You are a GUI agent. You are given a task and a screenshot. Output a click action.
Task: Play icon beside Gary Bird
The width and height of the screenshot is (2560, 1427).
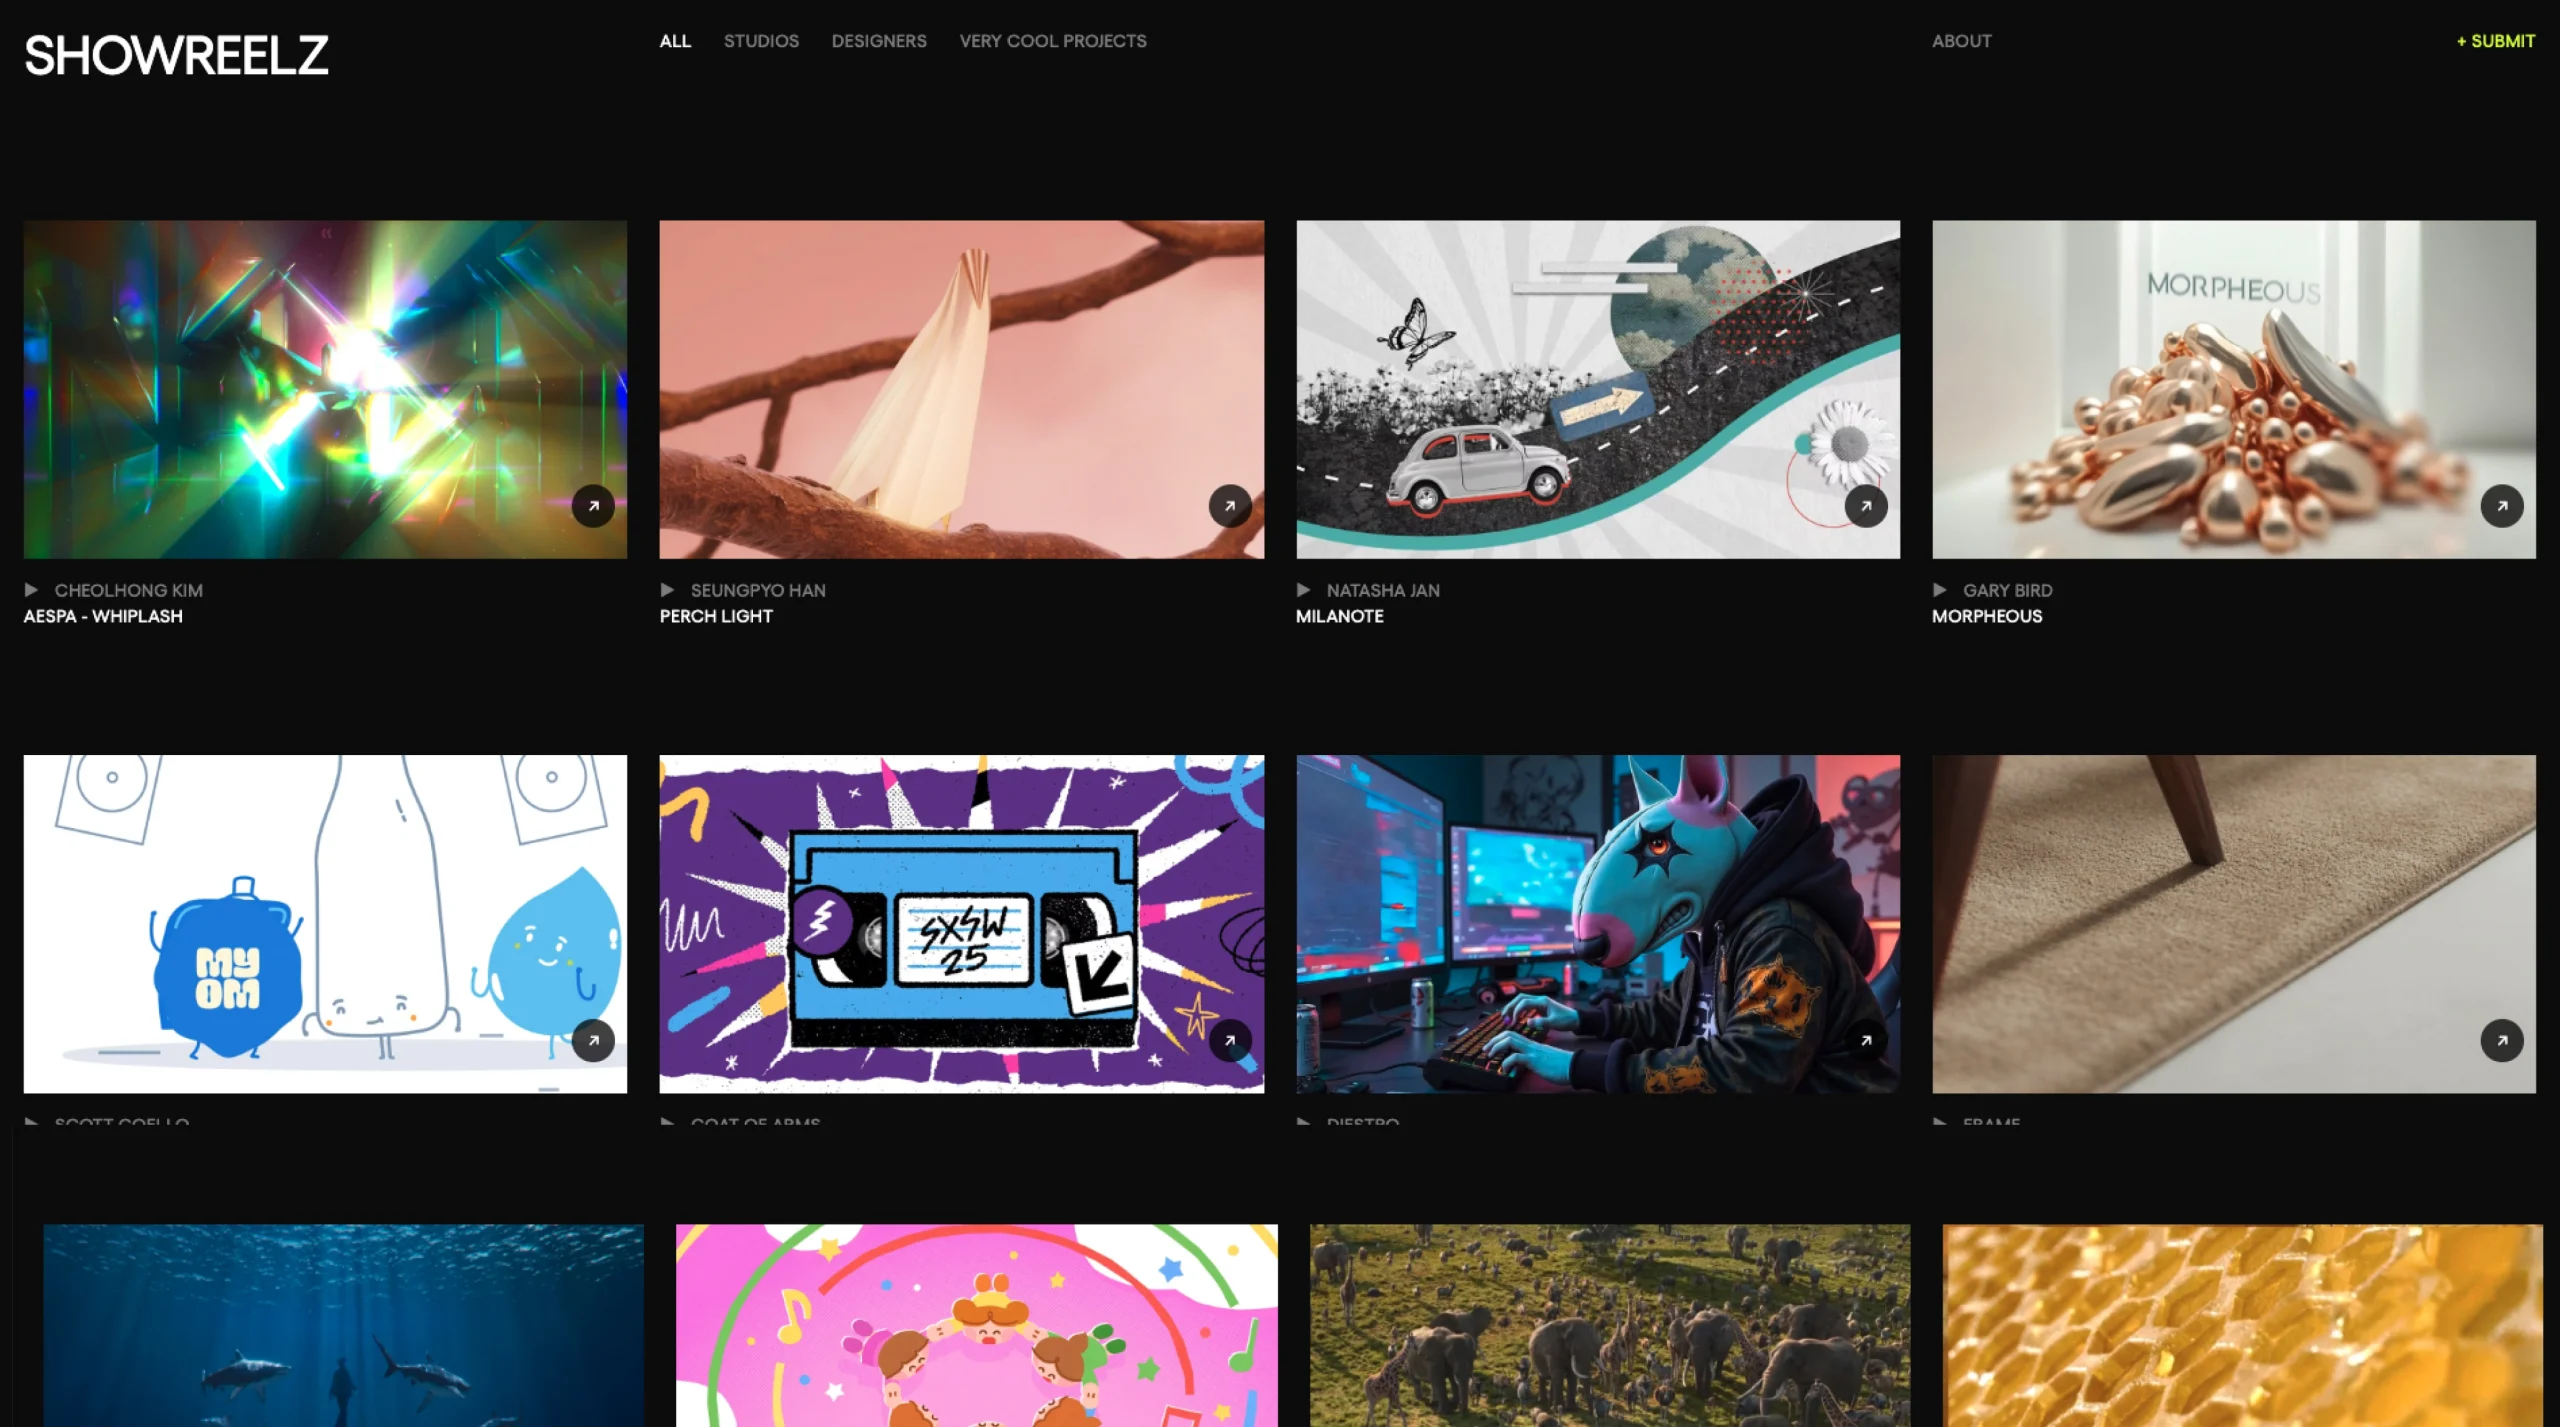pos(1939,590)
